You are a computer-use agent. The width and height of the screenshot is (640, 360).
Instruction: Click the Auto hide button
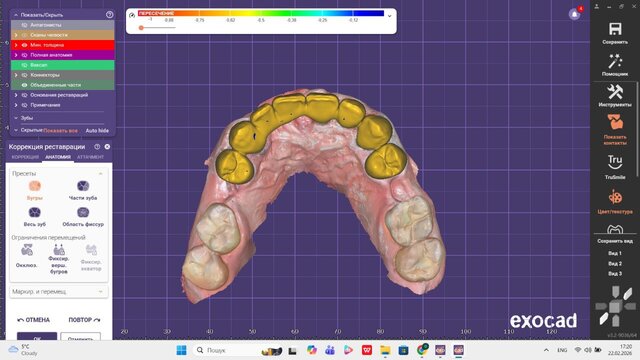(97, 131)
